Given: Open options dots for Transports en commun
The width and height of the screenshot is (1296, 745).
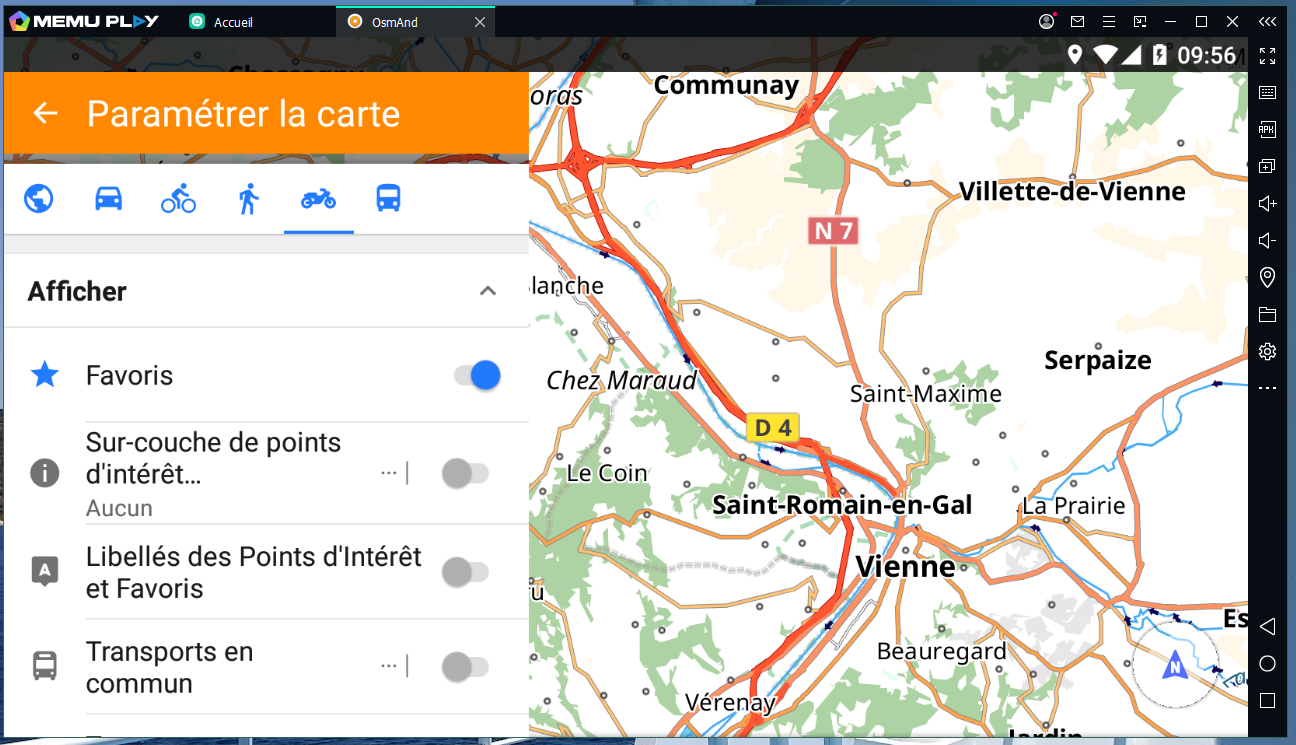Looking at the screenshot, I should click(x=389, y=667).
